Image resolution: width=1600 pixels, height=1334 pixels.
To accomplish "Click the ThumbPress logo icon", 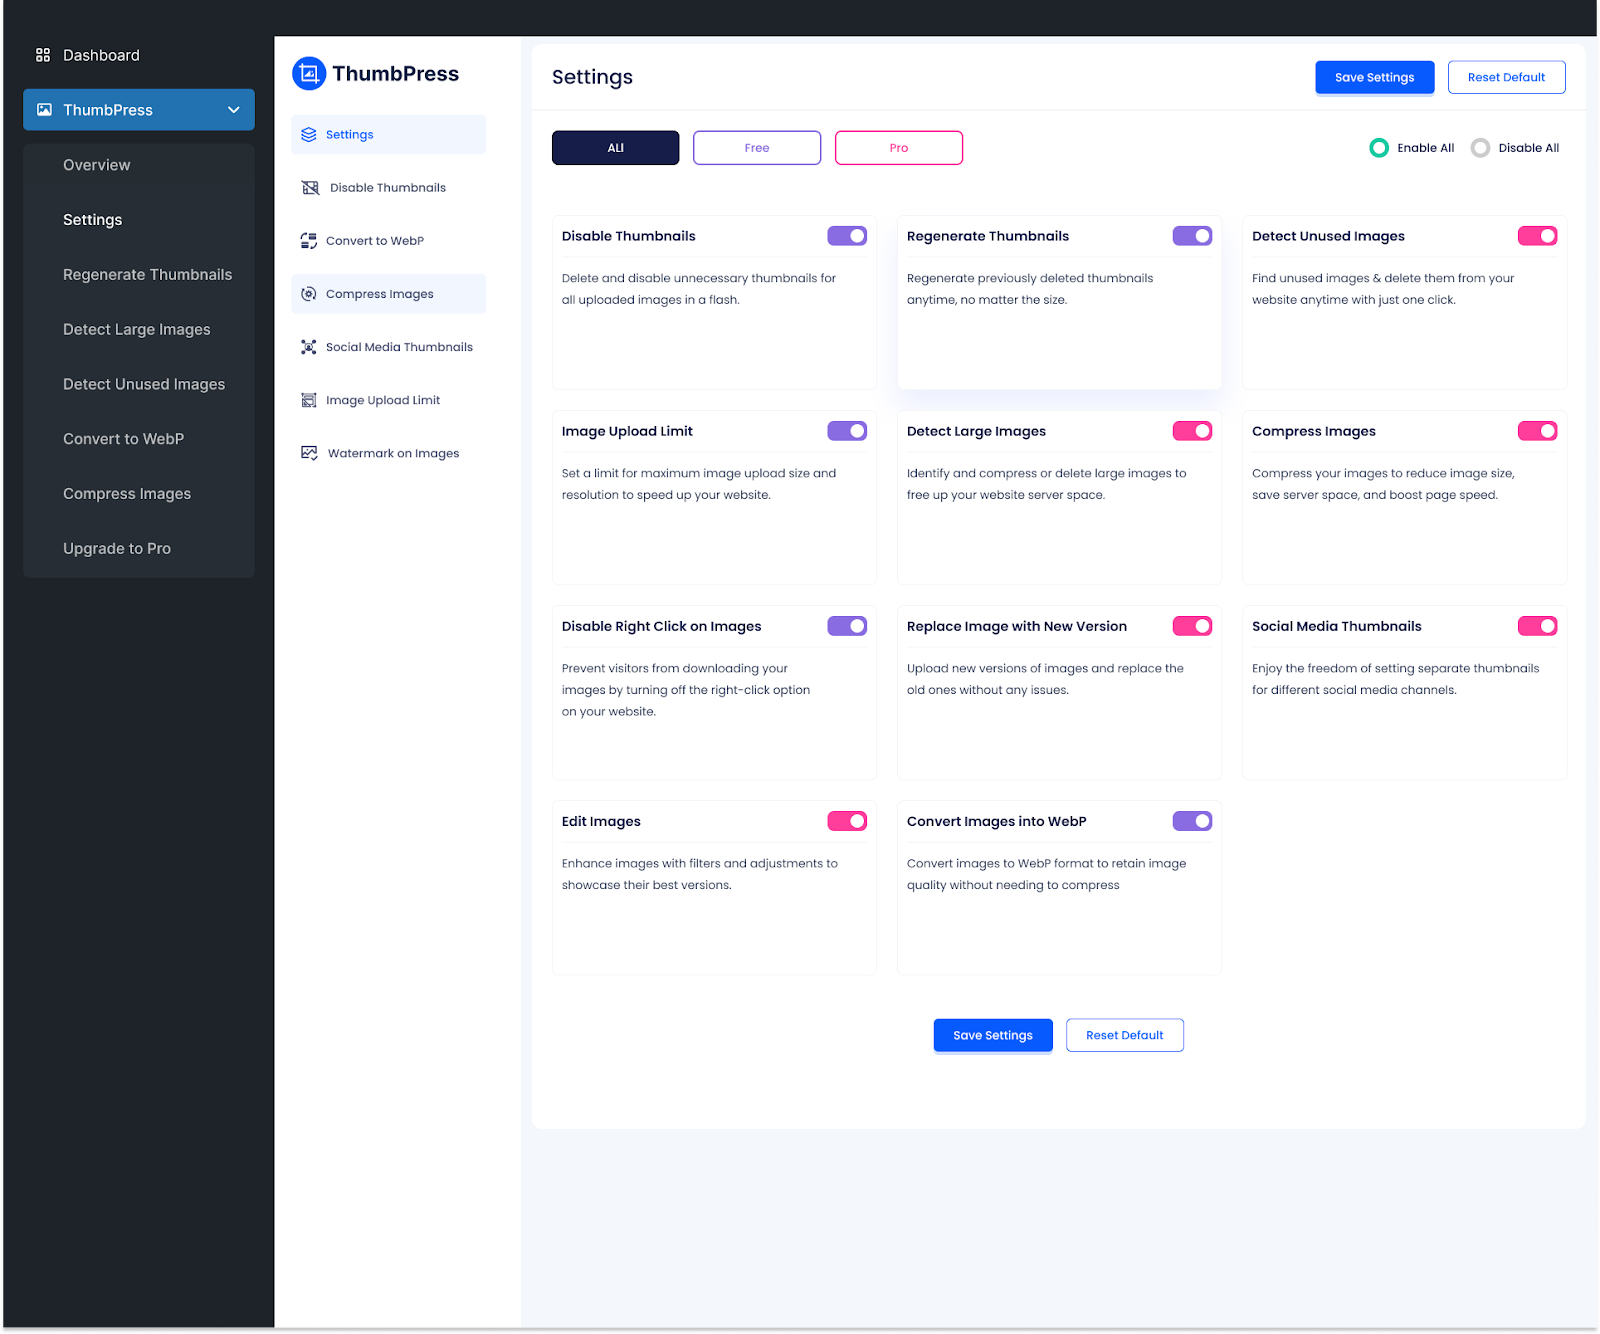I will tap(309, 73).
